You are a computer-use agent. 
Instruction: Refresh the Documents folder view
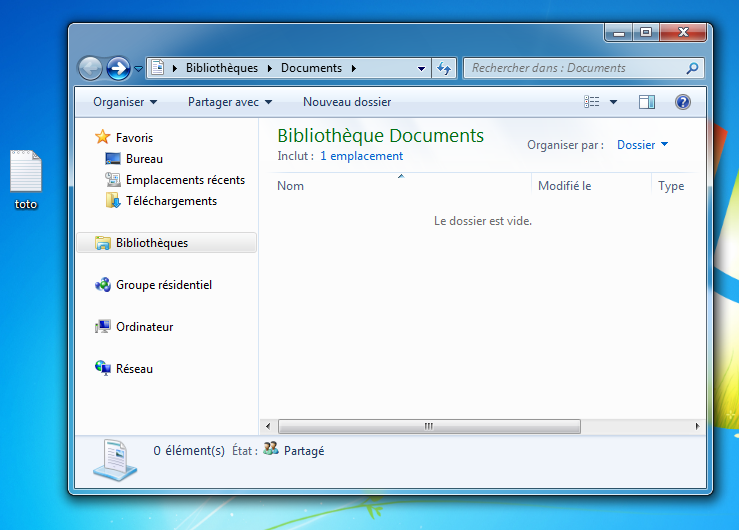pos(444,68)
